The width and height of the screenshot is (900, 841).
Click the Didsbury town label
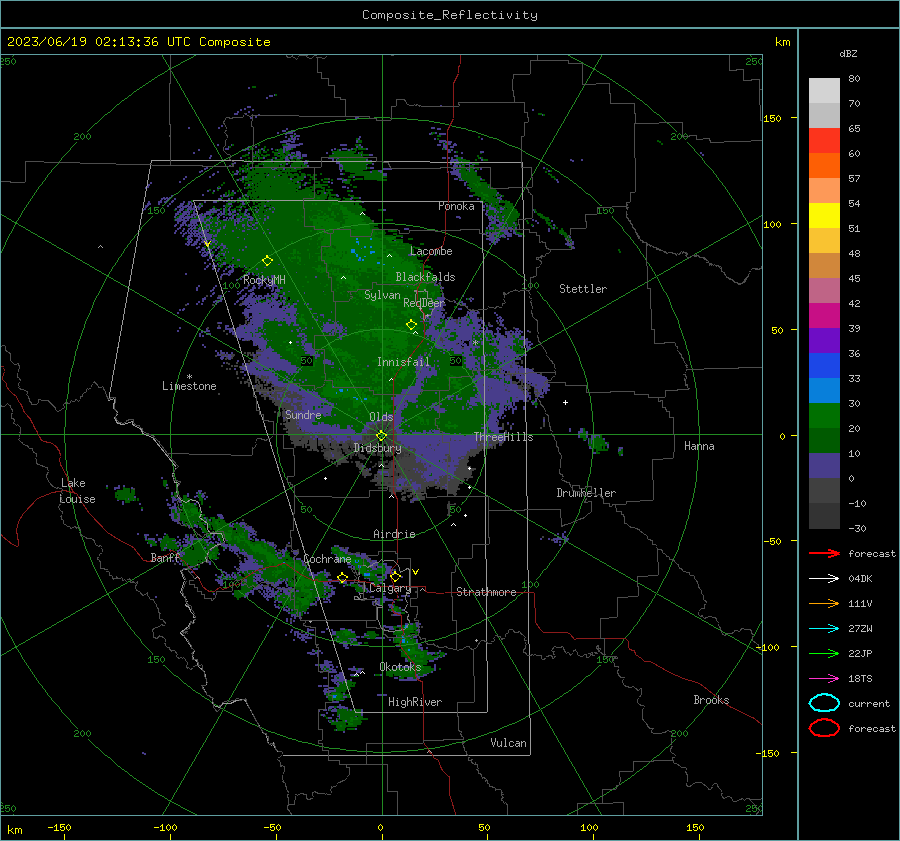click(x=377, y=448)
